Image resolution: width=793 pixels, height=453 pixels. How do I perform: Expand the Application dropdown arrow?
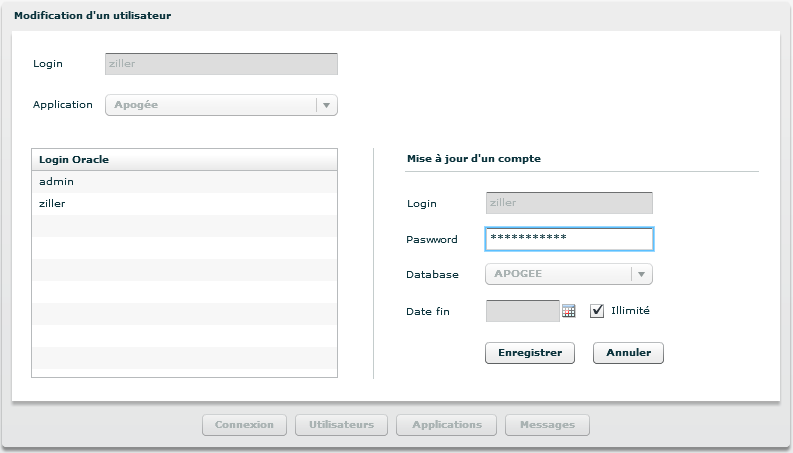click(326, 105)
